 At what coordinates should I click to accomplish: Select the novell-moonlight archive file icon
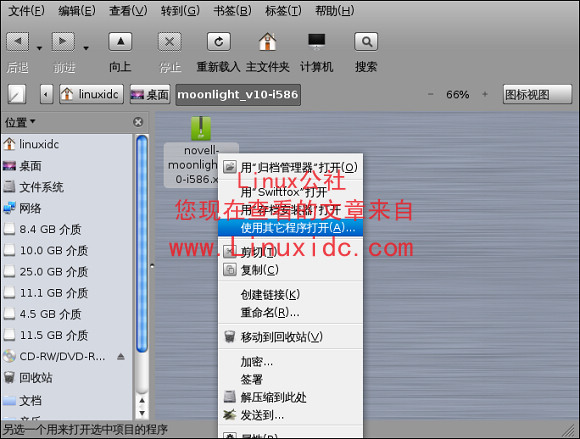click(201, 128)
